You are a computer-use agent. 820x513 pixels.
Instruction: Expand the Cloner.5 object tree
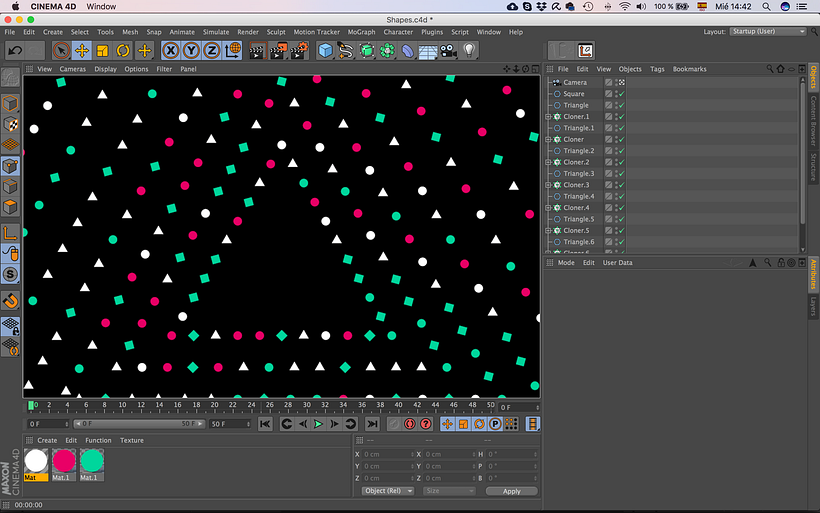[x=548, y=231]
